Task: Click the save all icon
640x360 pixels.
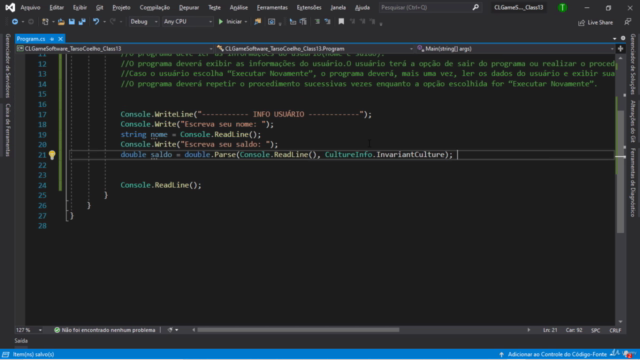Action: pyautogui.click(x=82, y=22)
